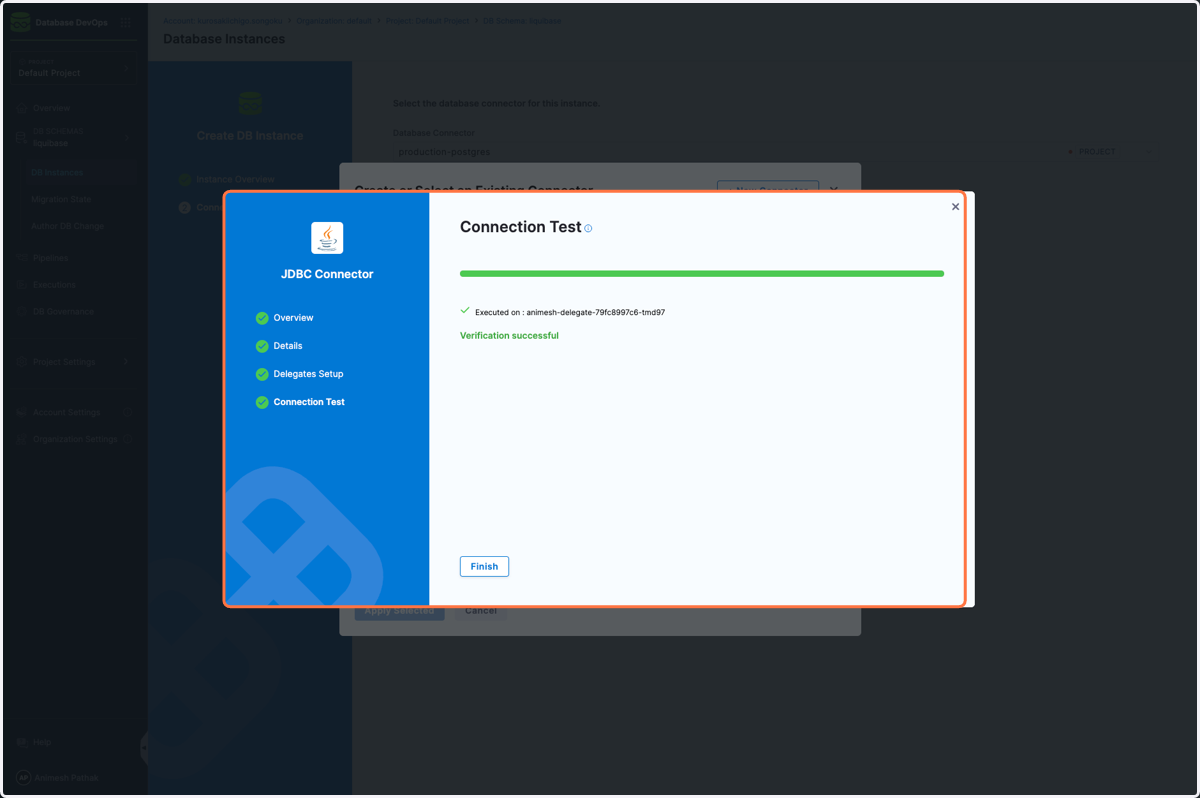Click the 'Executed on : animesh-delegate-79fc8997c6-tmd97' text

pyautogui.click(x=570, y=313)
